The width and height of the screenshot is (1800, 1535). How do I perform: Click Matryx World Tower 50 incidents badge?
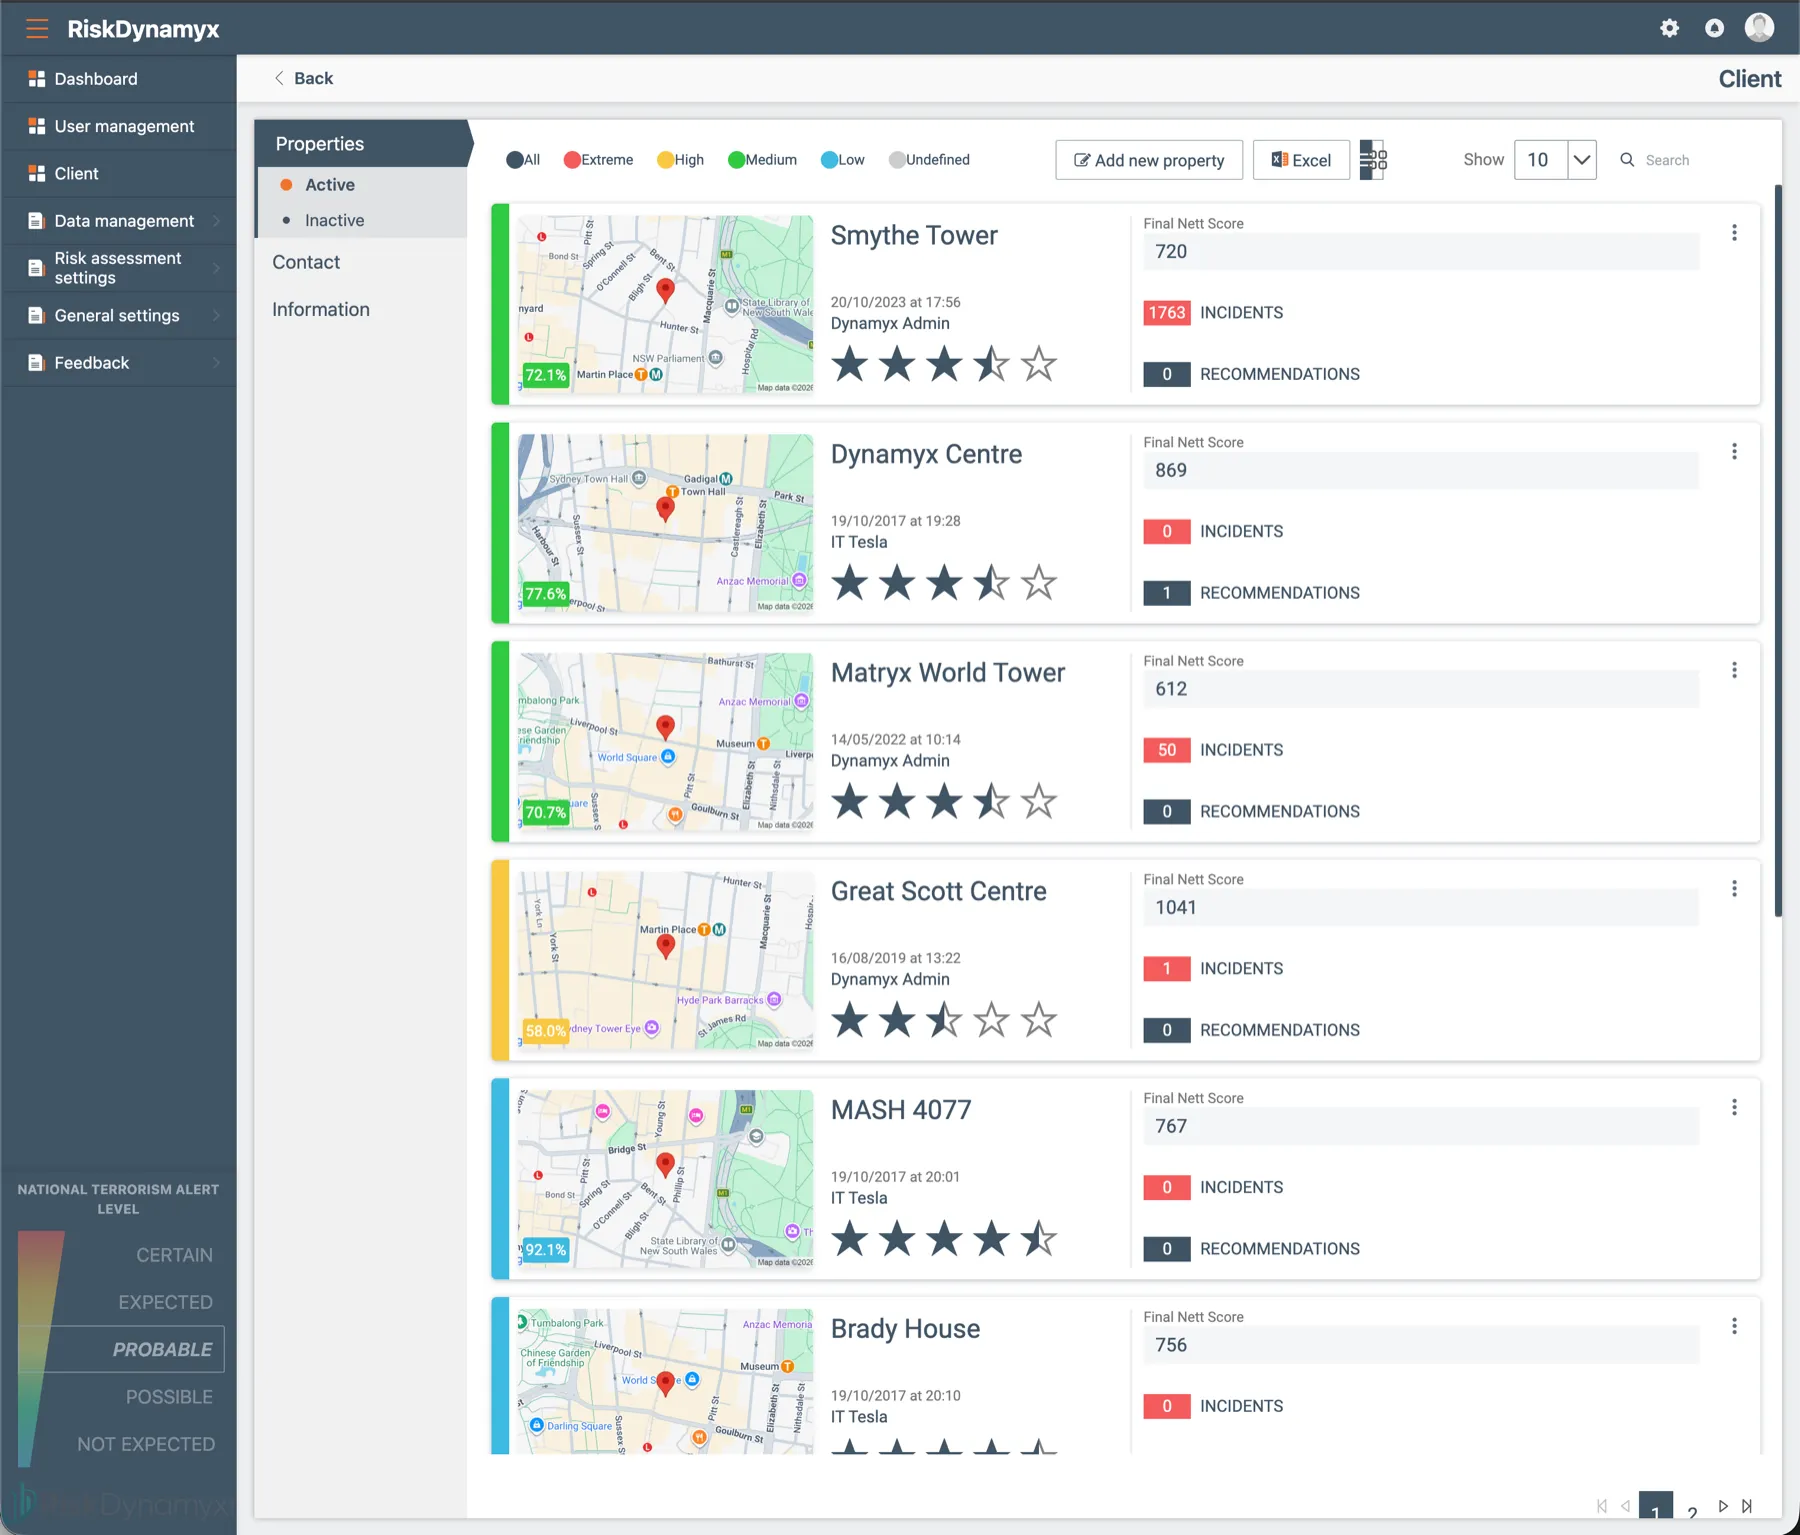click(x=1167, y=750)
